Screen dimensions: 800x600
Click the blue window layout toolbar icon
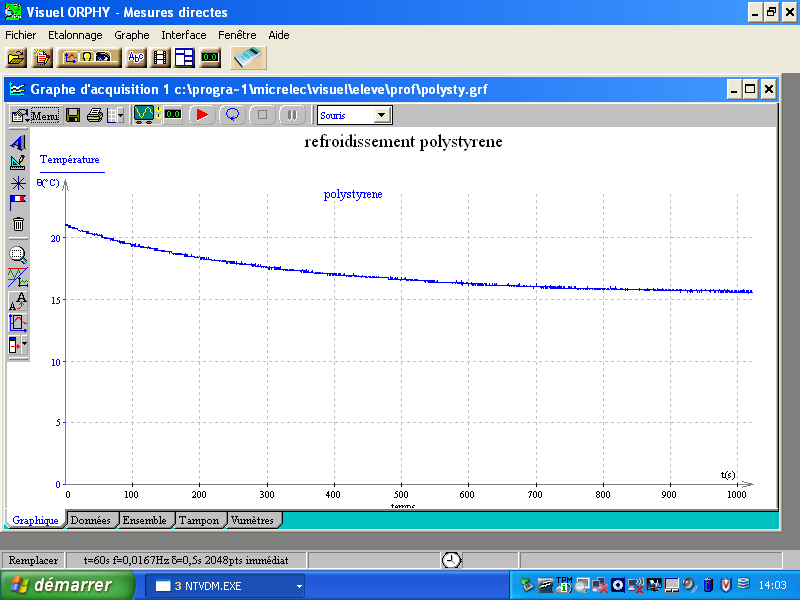tap(184, 58)
